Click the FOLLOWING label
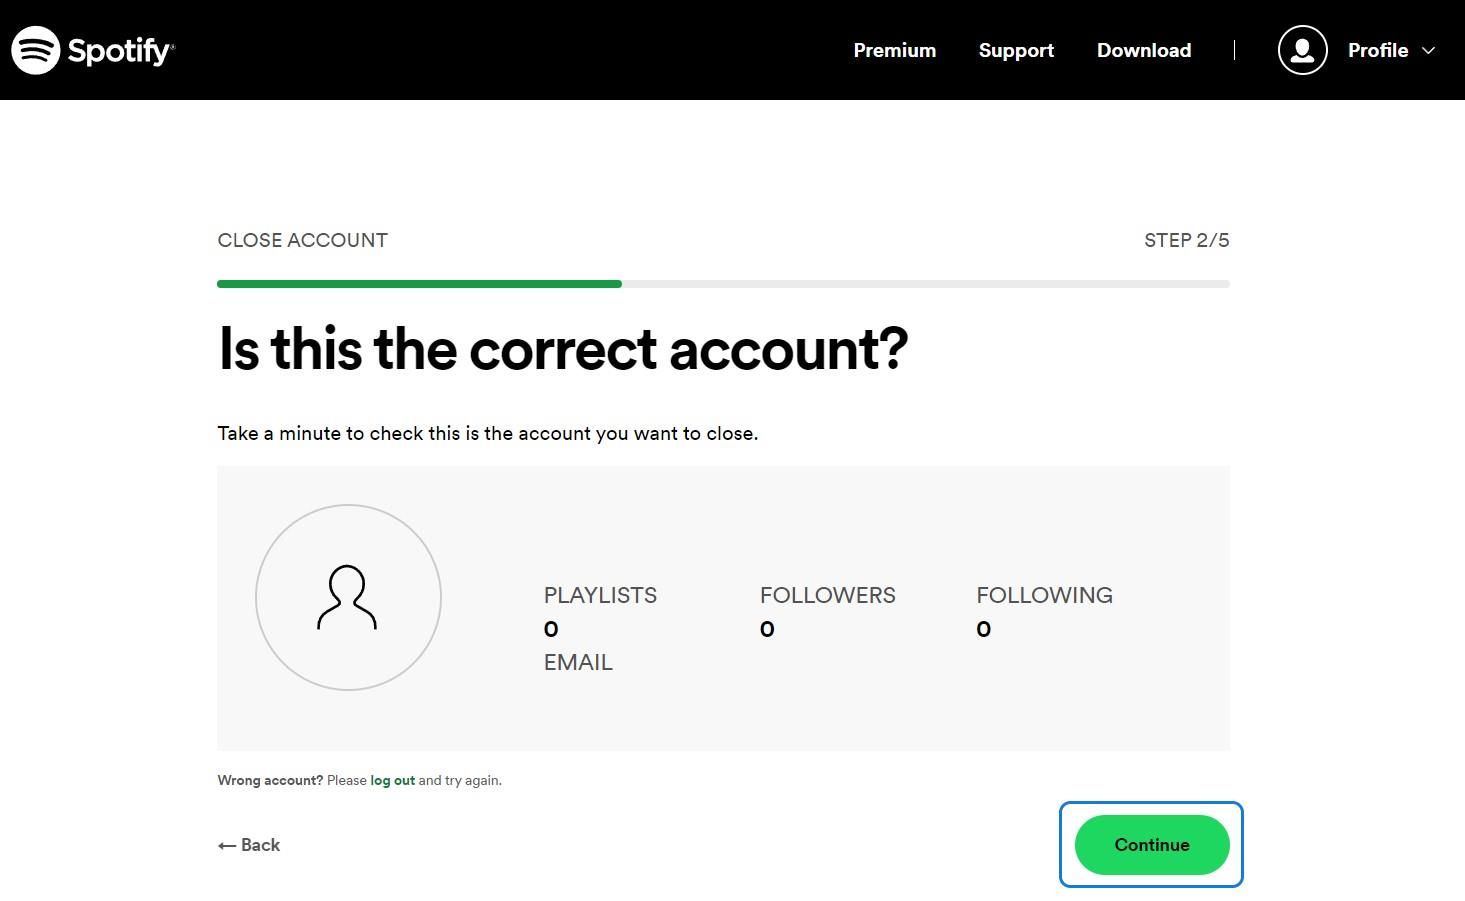Image resolution: width=1465 pixels, height=901 pixels. pos(1044,595)
